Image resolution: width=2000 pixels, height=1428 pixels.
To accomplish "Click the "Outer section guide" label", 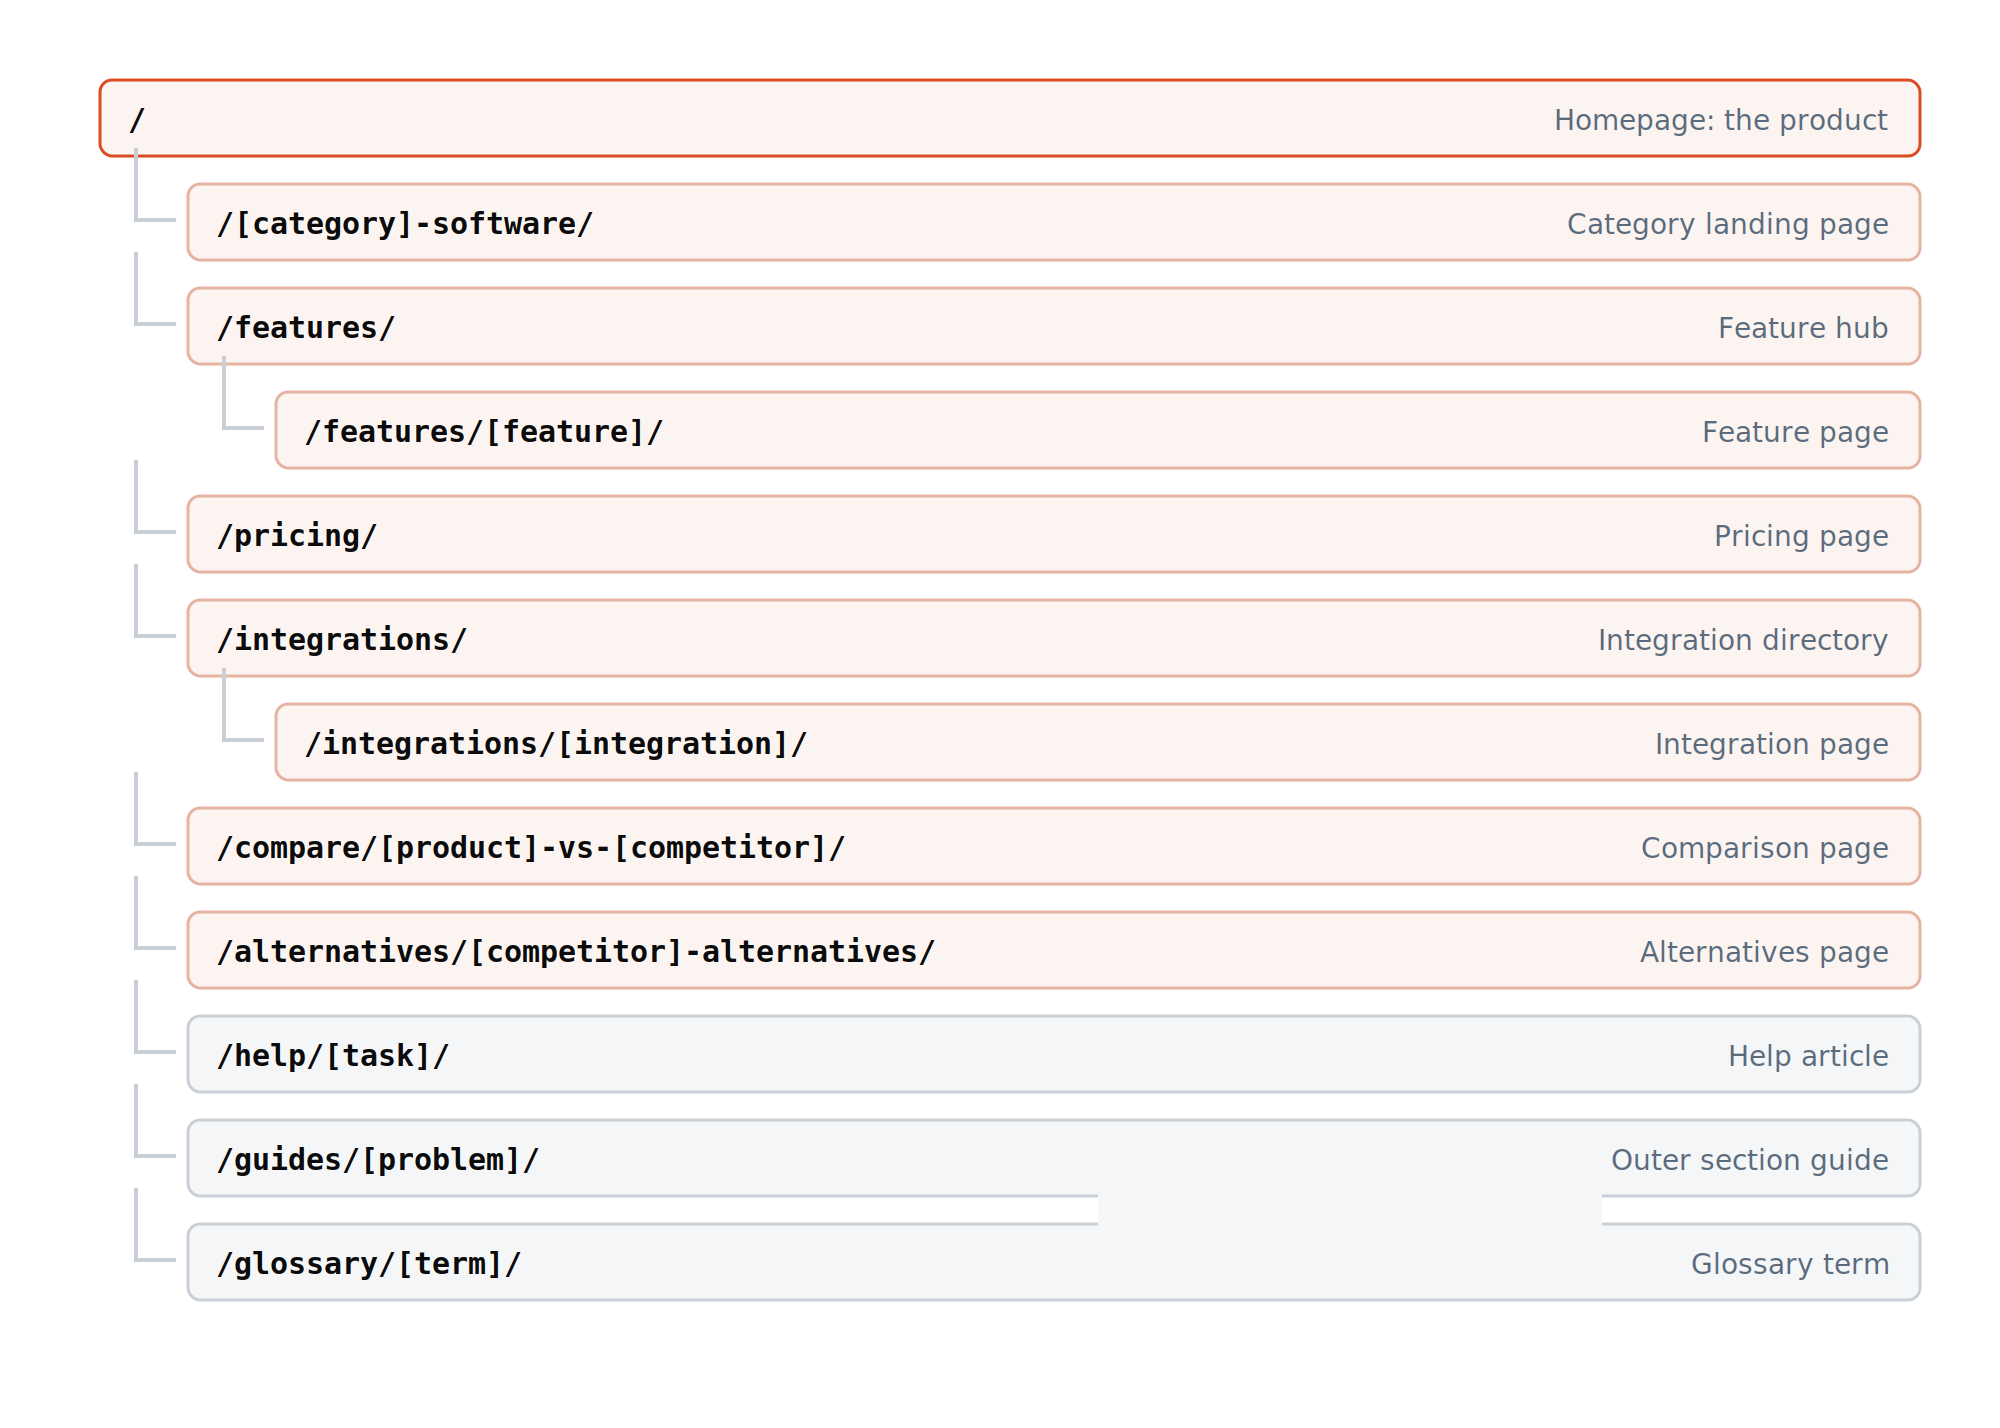I will 1749,1160.
